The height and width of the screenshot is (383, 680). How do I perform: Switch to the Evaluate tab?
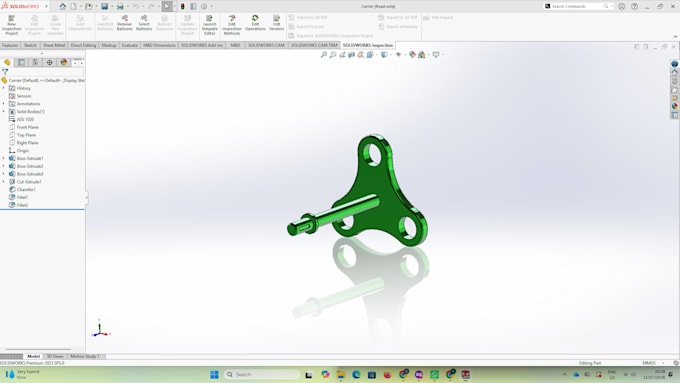(x=129, y=45)
